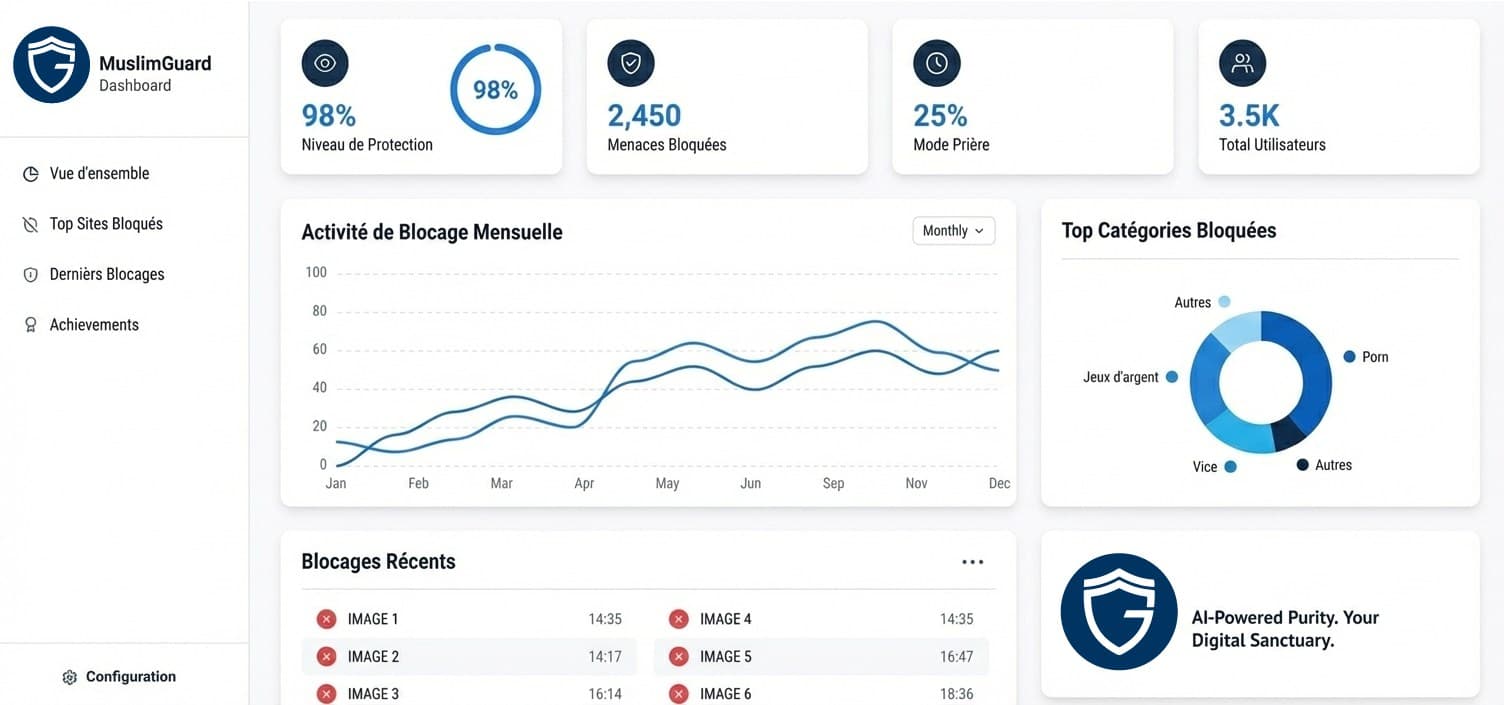
Task: Click the clock icon for Mode Prière
Action: [937, 63]
